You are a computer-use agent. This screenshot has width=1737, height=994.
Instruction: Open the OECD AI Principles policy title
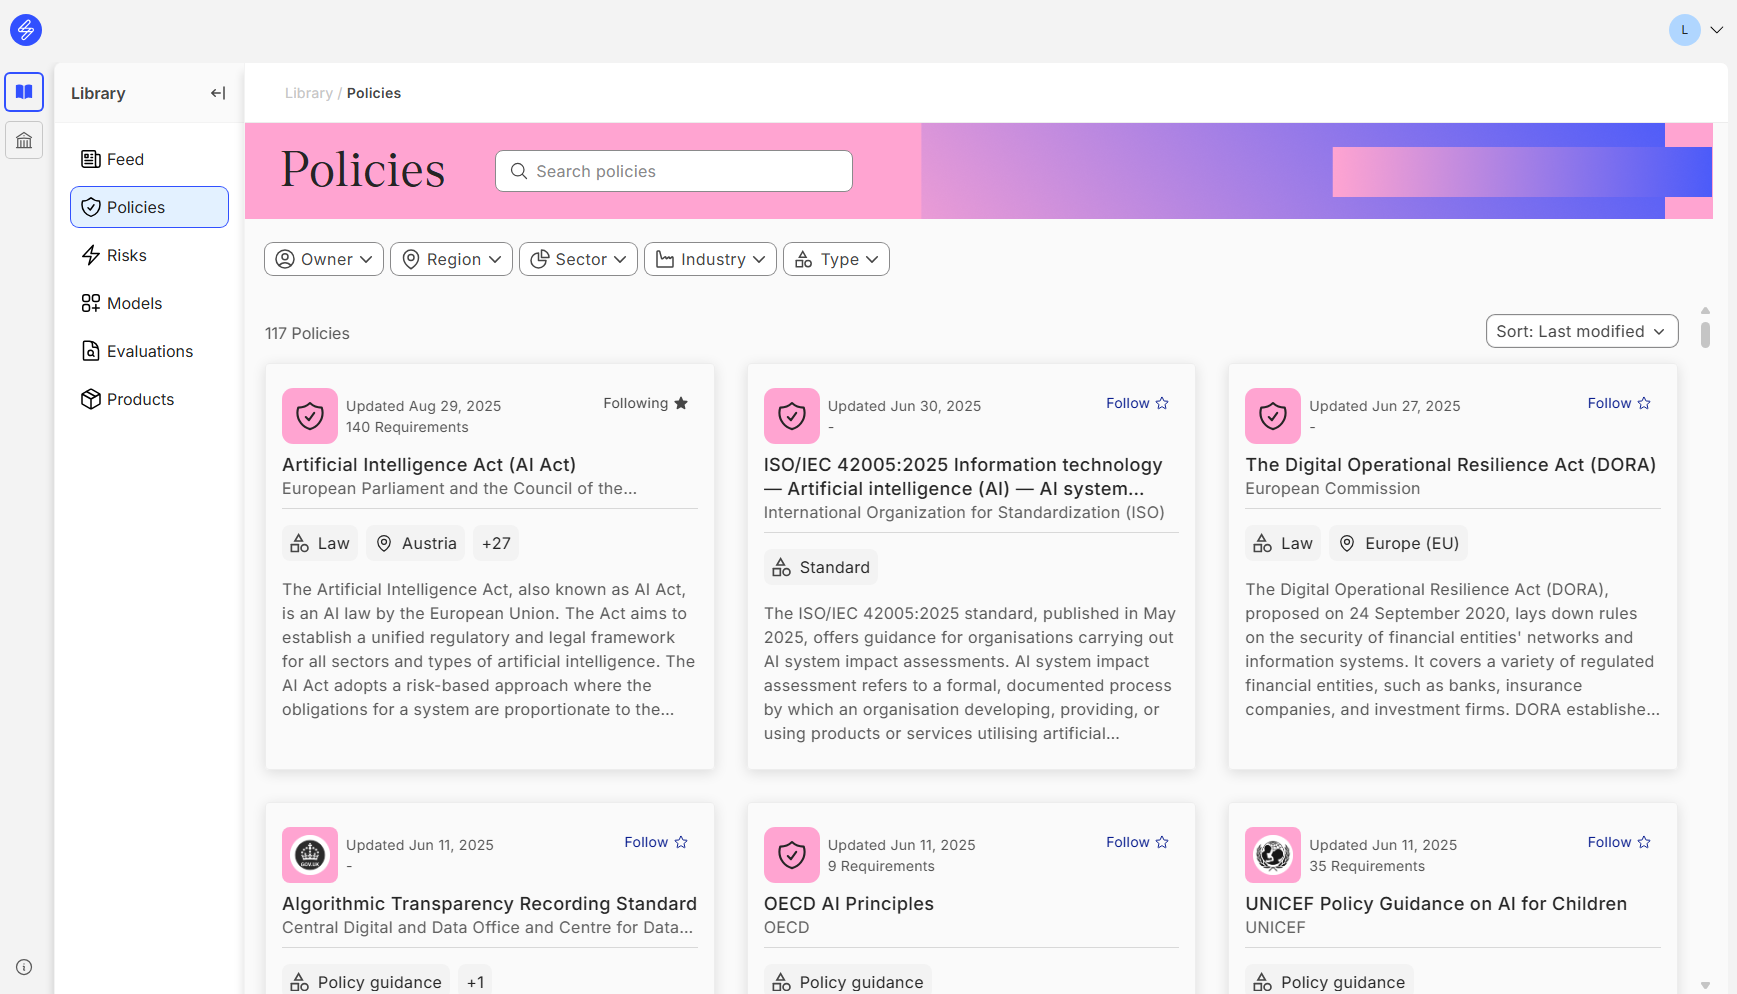(x=848, y=903)
